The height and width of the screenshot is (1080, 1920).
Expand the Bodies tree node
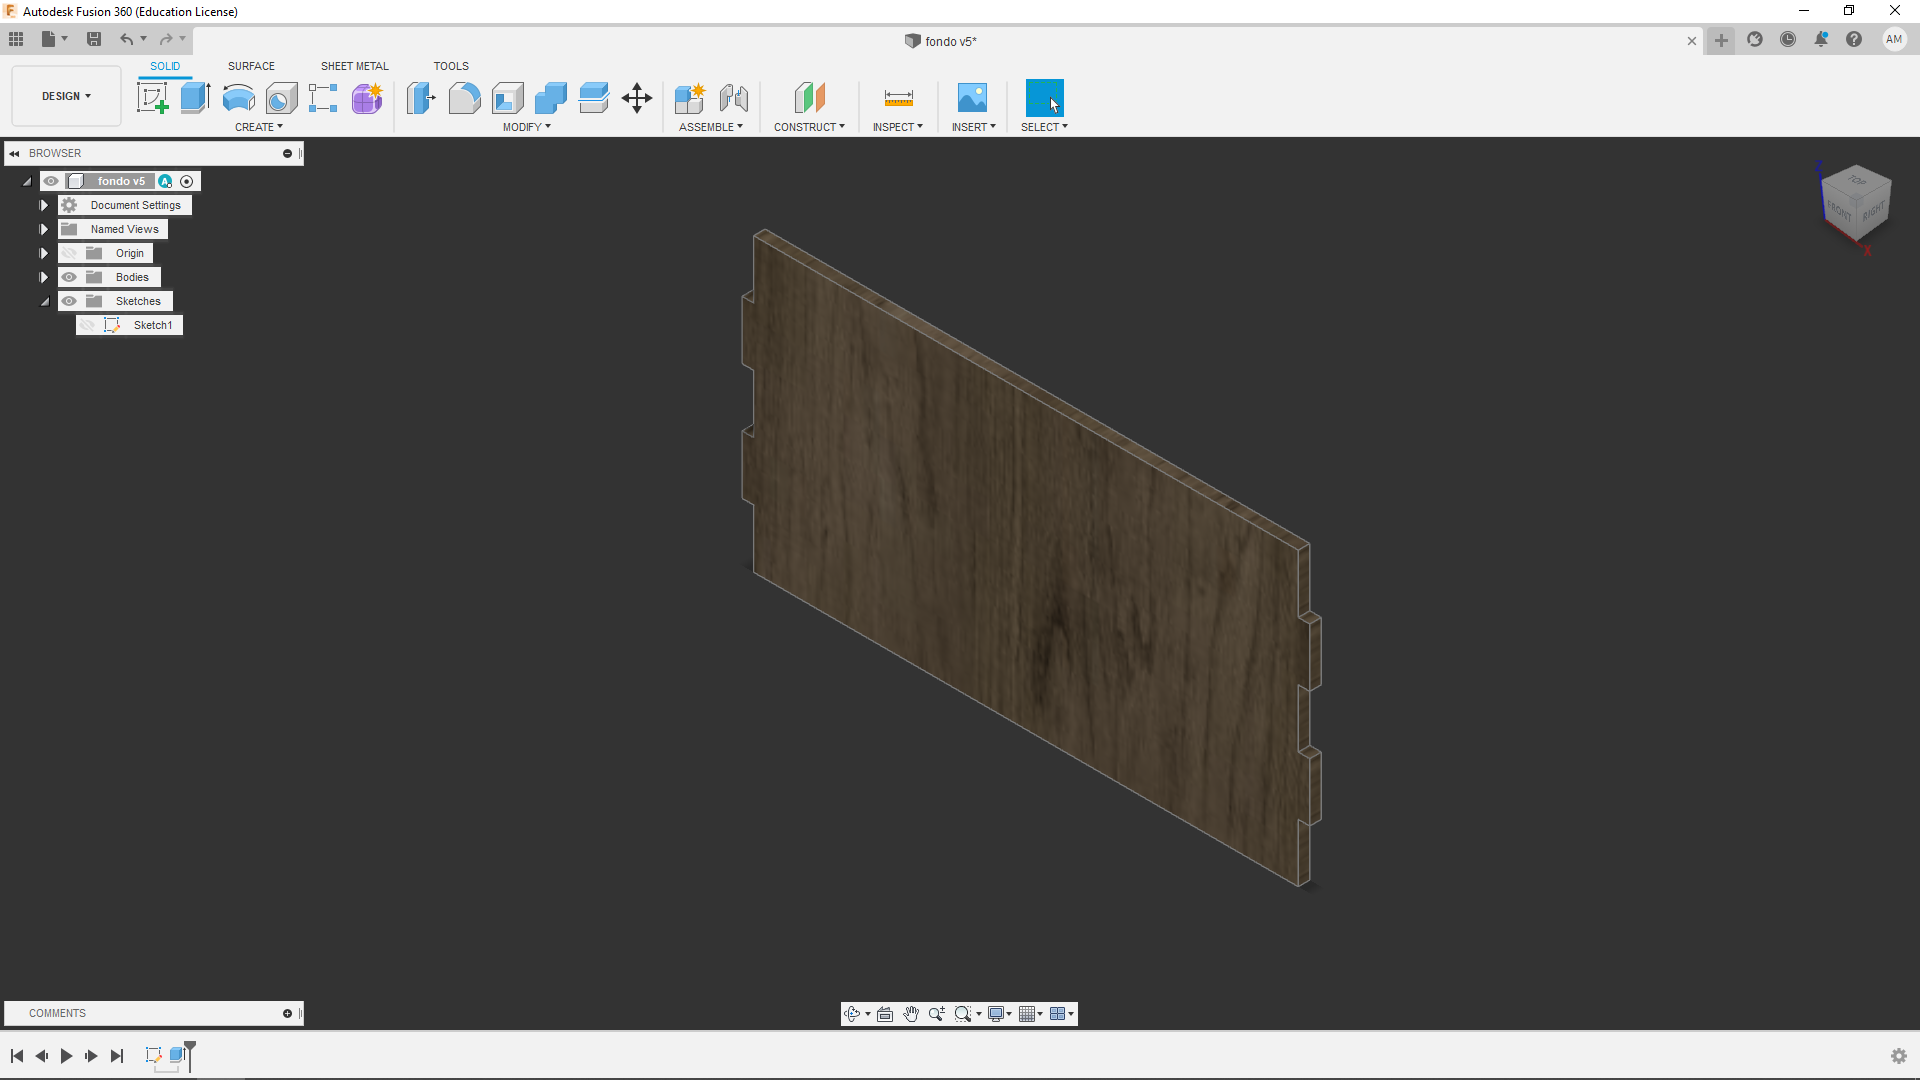[44, 277]
